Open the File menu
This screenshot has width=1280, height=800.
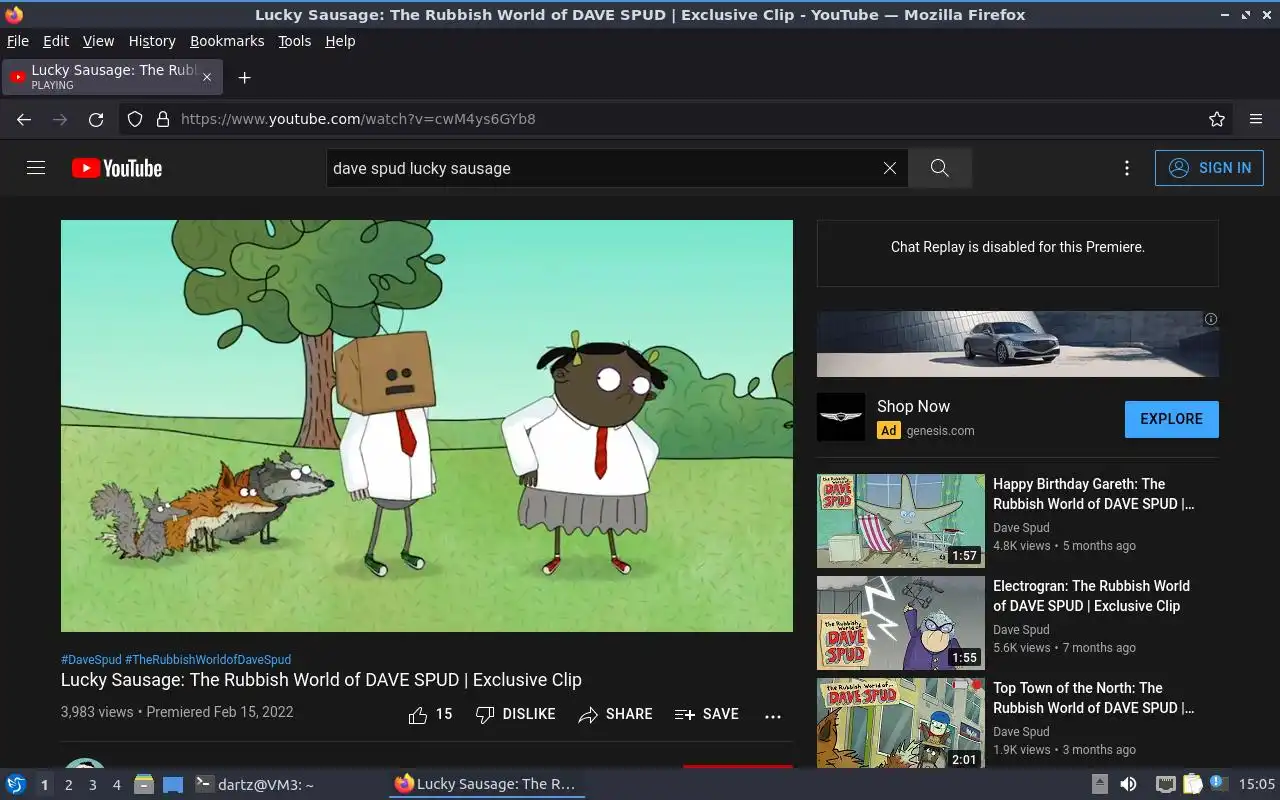(x=18, y=41)
